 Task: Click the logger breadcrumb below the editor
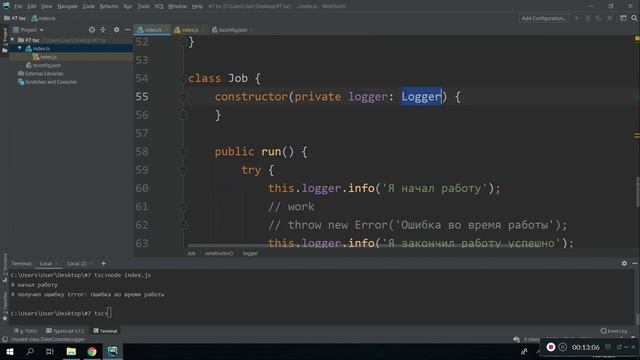[250, 253]
